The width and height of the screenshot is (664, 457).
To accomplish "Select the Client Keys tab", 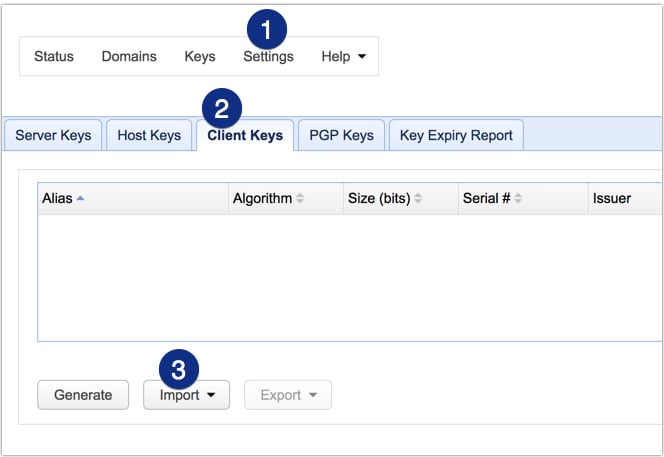I will pyautogui.click(x=245, y=136).
